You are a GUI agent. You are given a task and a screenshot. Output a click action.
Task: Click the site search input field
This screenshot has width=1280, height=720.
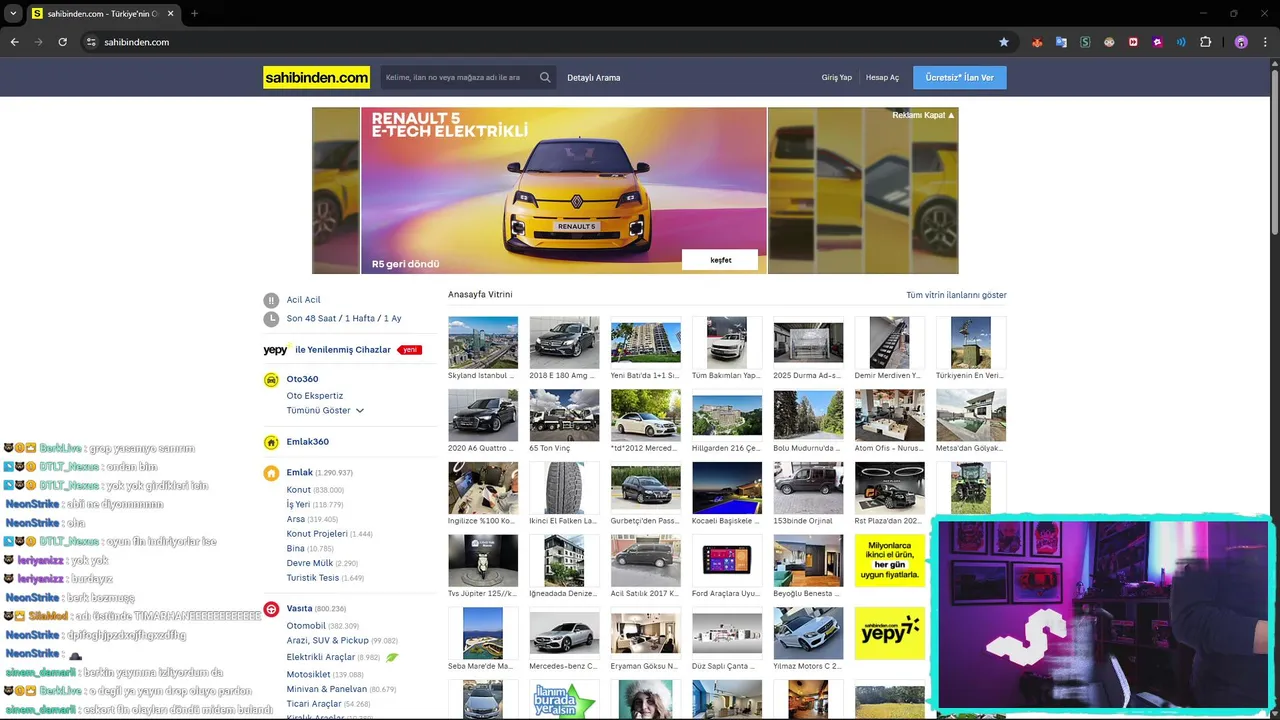[458, 77]
